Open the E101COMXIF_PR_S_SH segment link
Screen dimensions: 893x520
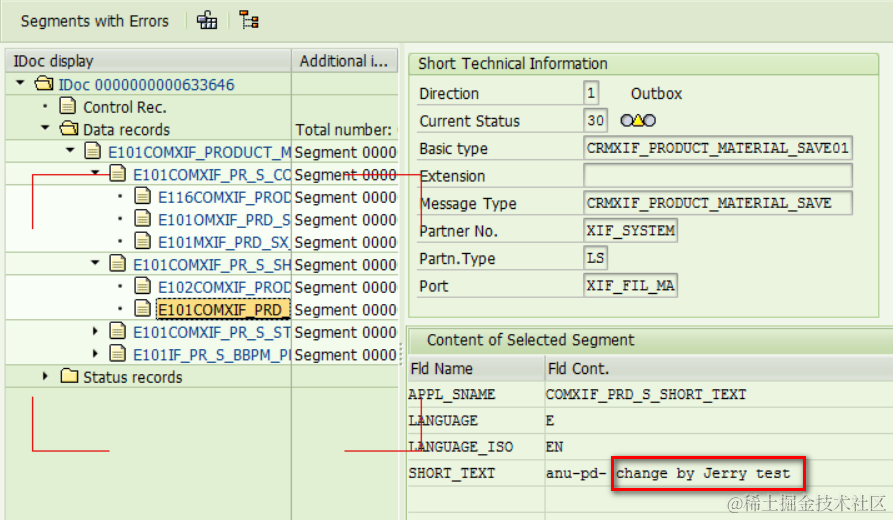tap(211, 265)
